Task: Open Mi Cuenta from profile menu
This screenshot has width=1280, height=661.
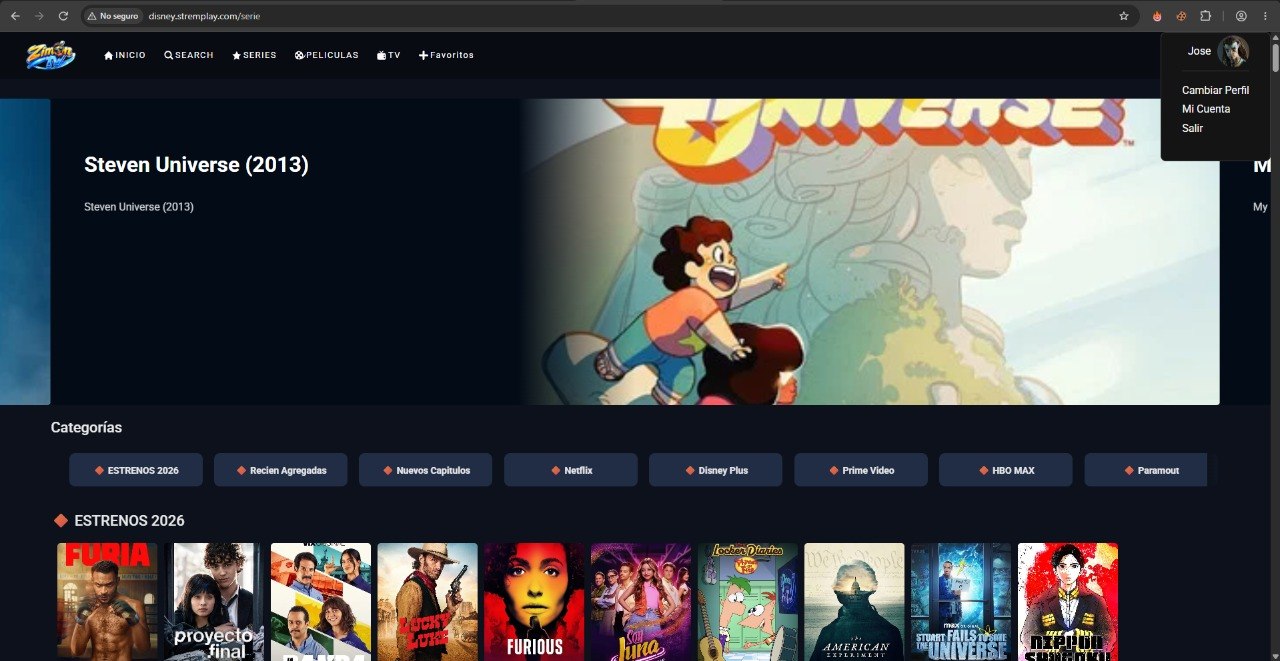Action: click(x=1206, y=109)
